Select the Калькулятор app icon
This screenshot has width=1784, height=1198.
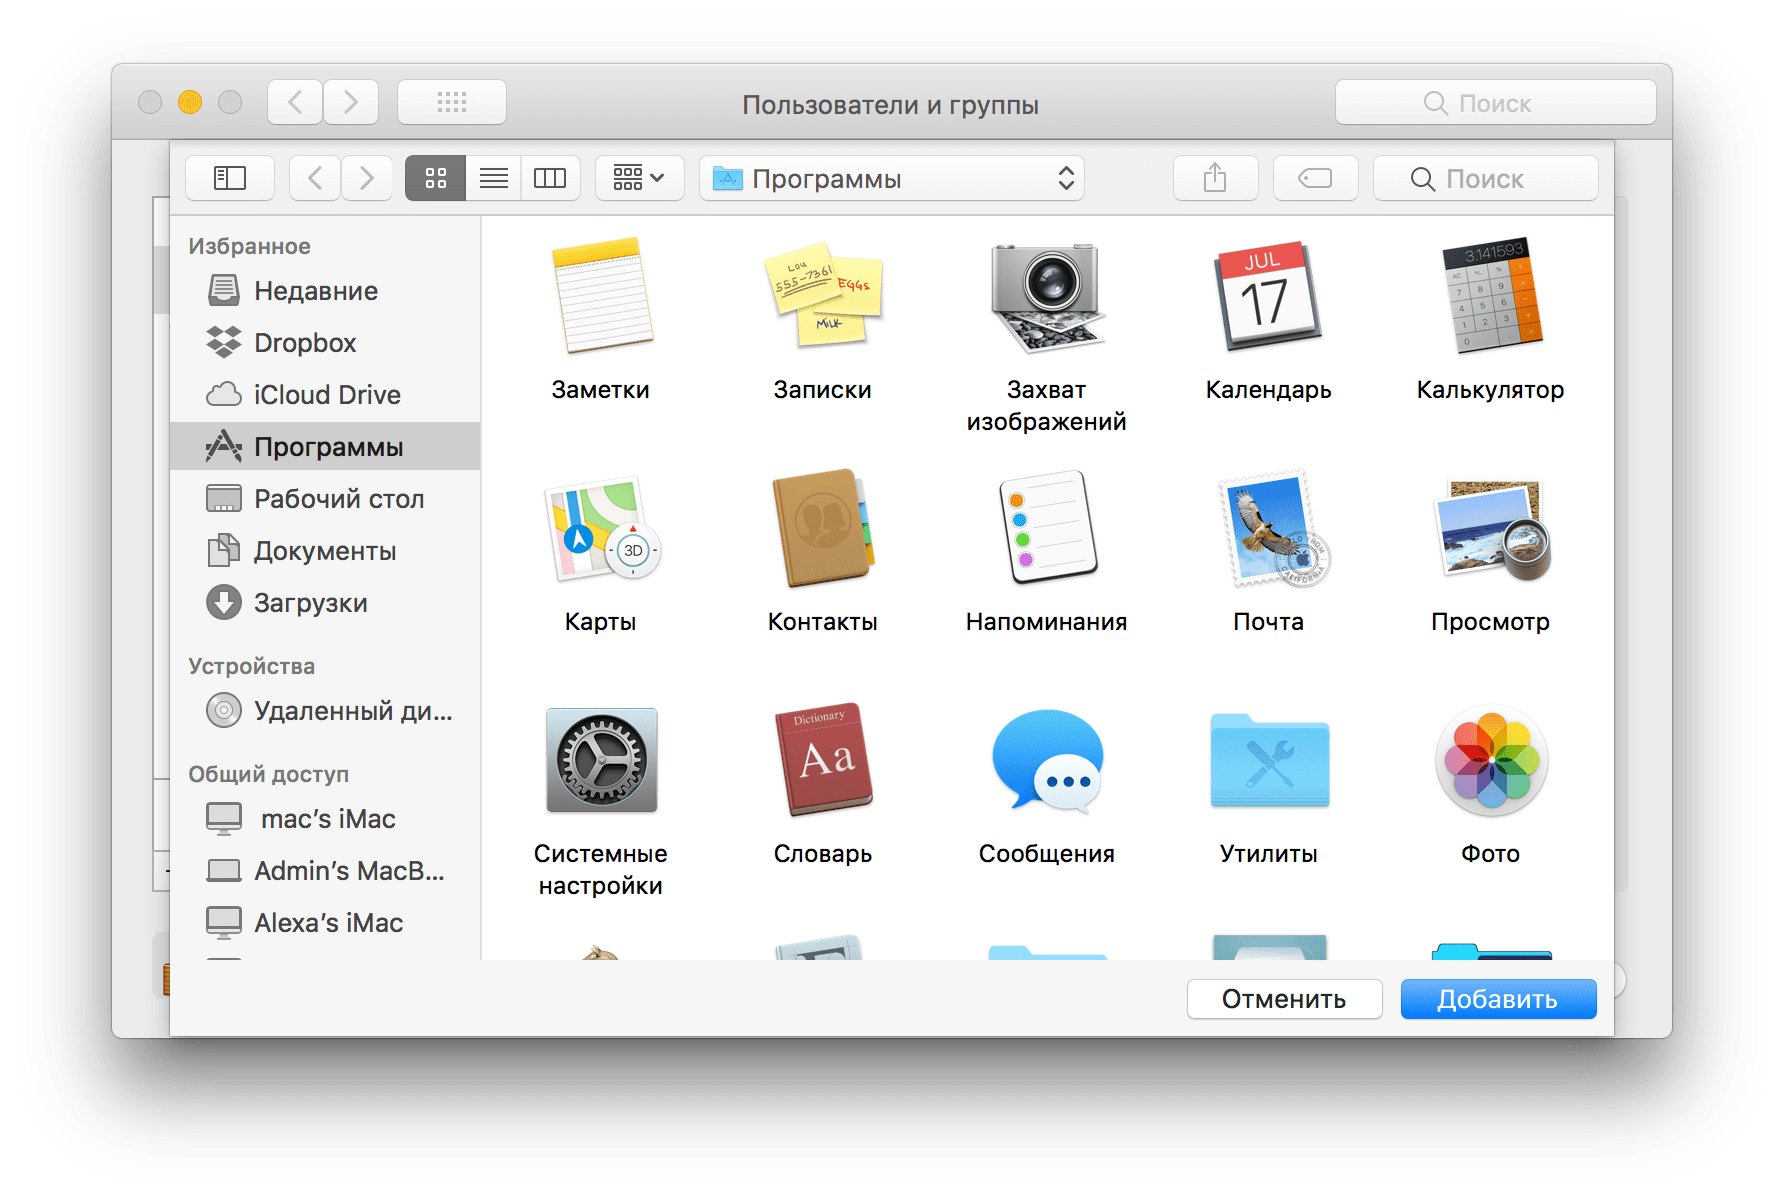point(1491,296)
